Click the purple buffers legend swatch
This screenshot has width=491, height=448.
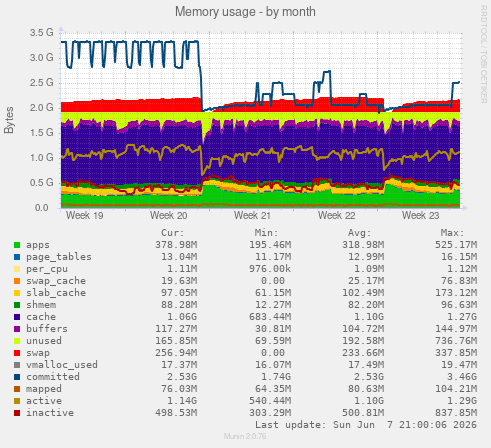17,329
